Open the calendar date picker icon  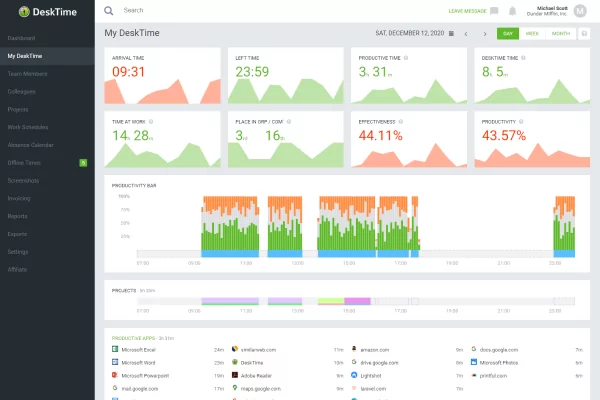tap(452, 34)
